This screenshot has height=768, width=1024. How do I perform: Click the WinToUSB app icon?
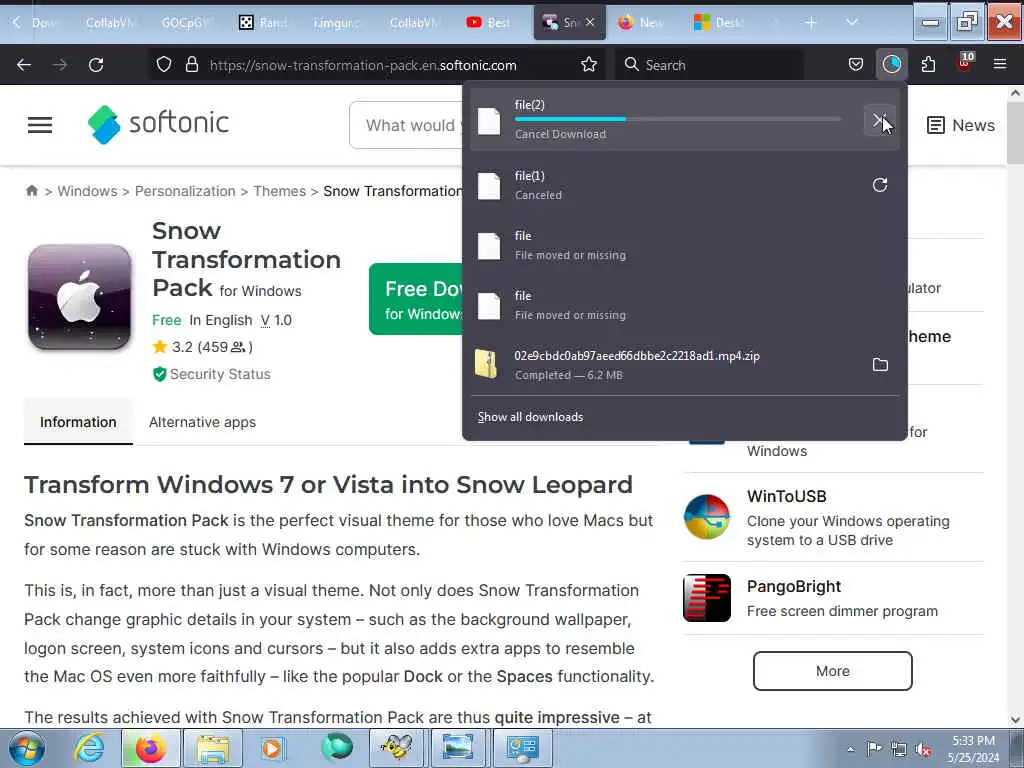pos(707,517)
